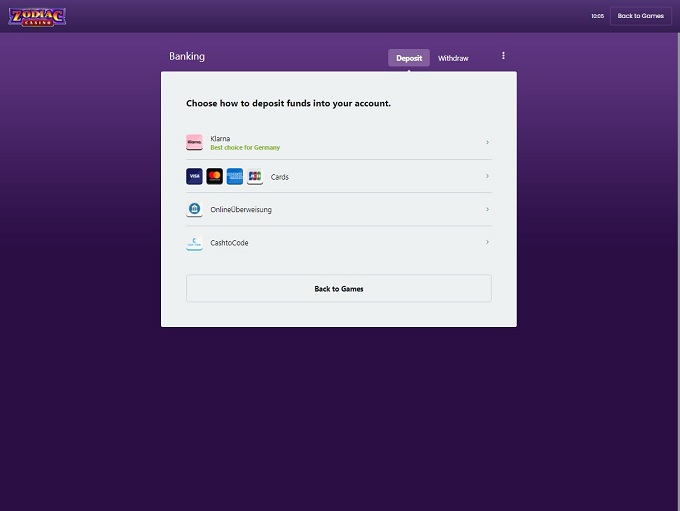Click the 'Best choice for Germany' label
The width and height of the screenshot is (680, 511).
(x=245, y=148)
